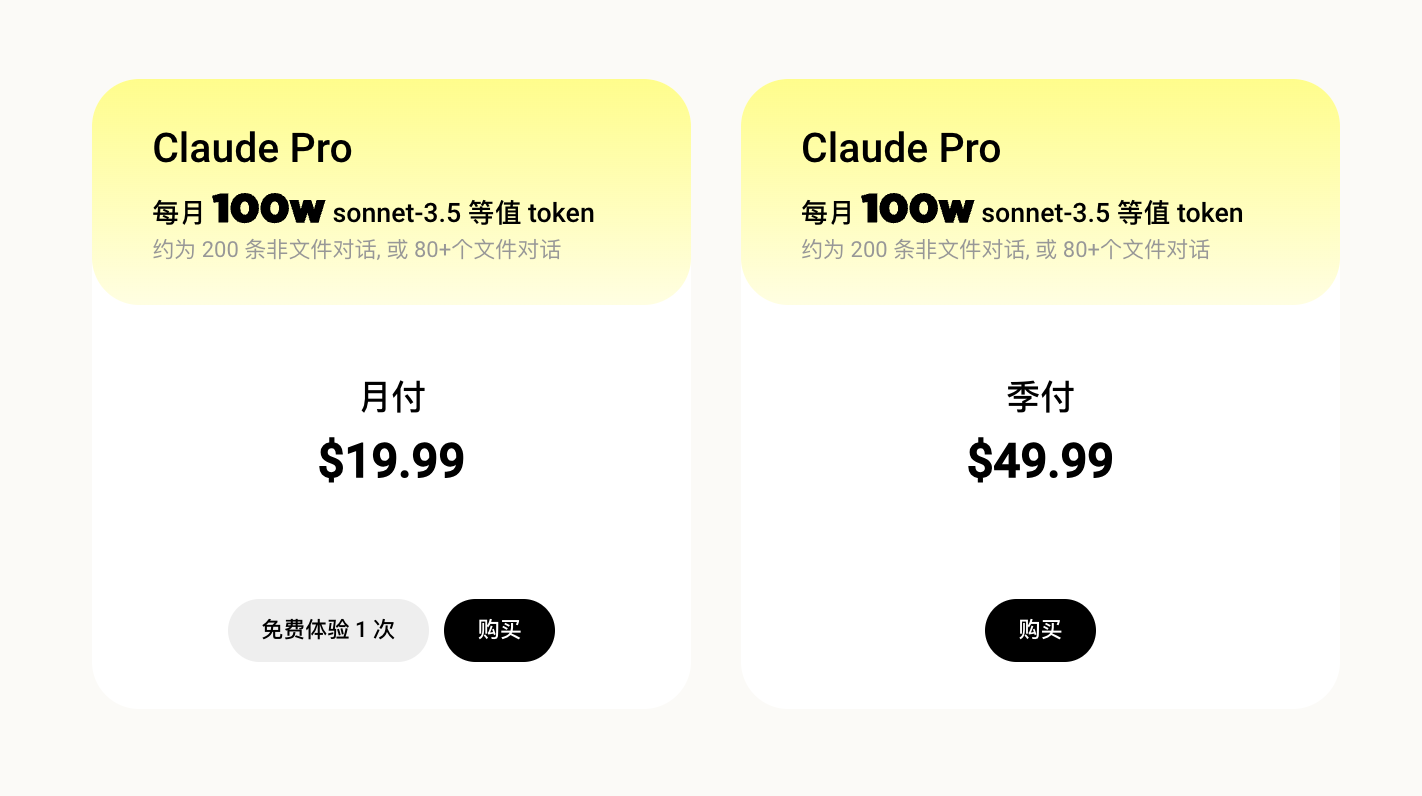Click bold 100w text in the monthly card
The width and height of the screenshot is (1422, 796).
(x=268, y=210)
